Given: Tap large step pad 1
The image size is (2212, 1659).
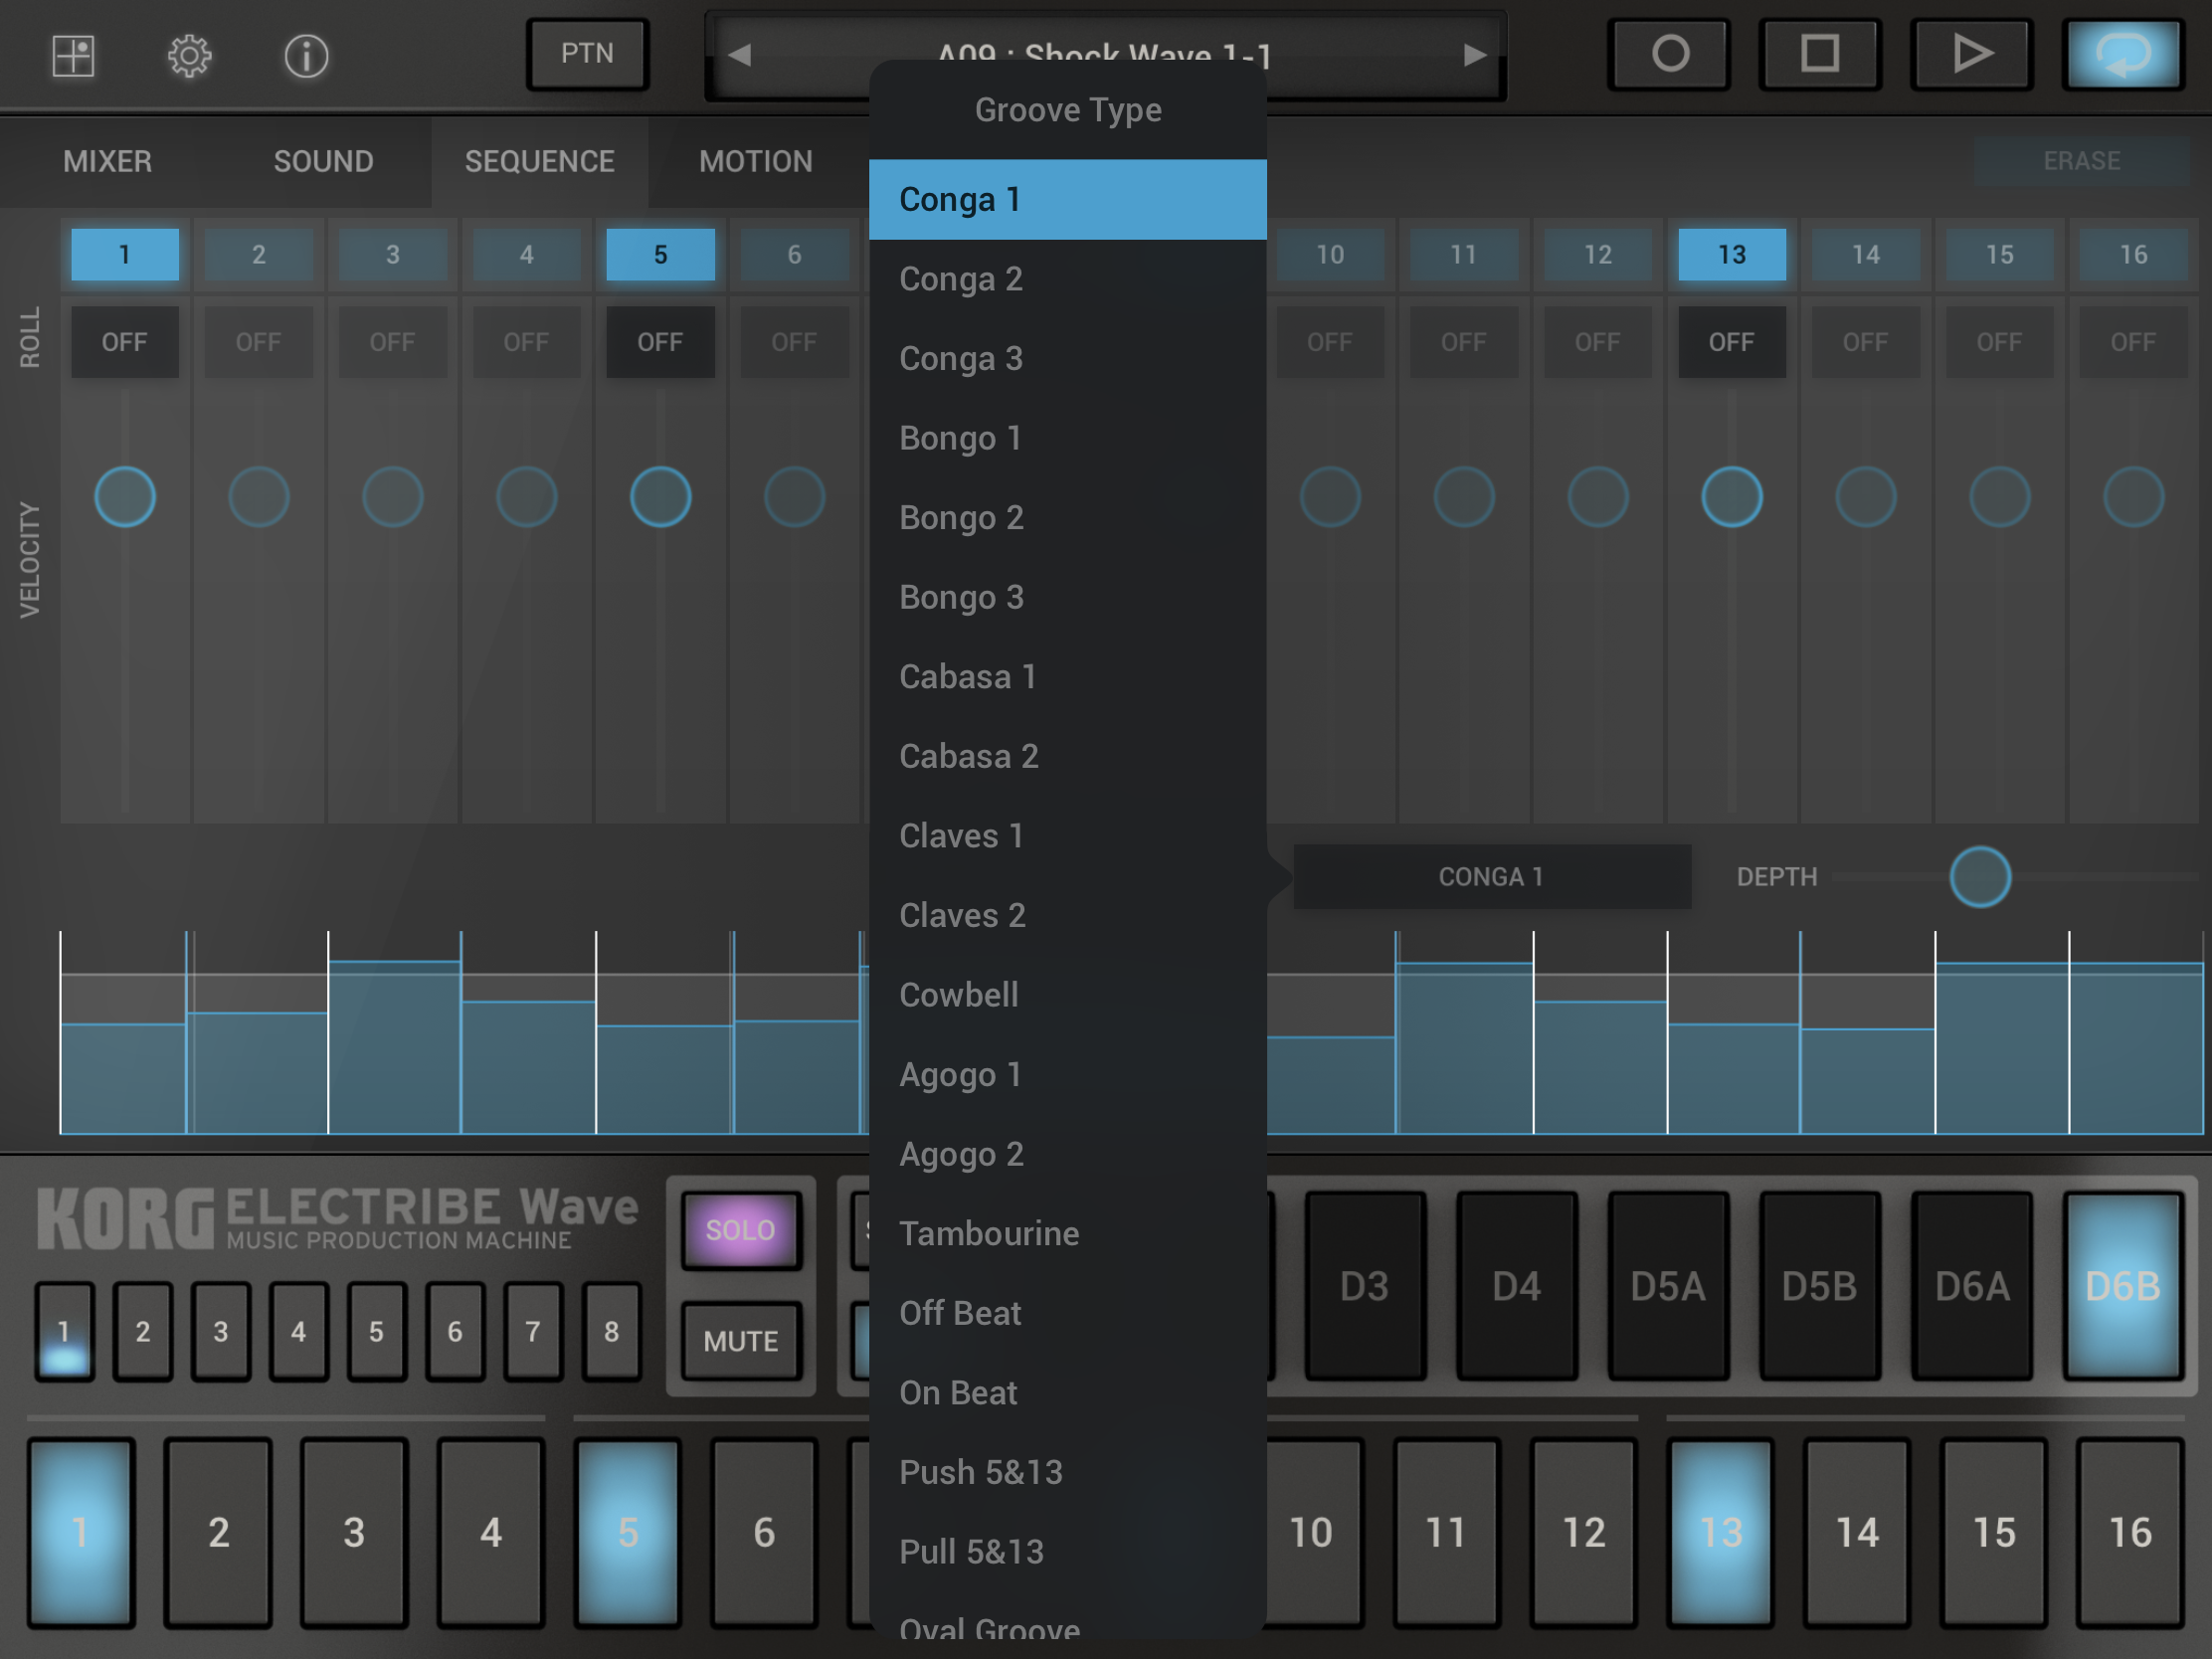Looking at the screenshot, I should tap(81, 1532).
